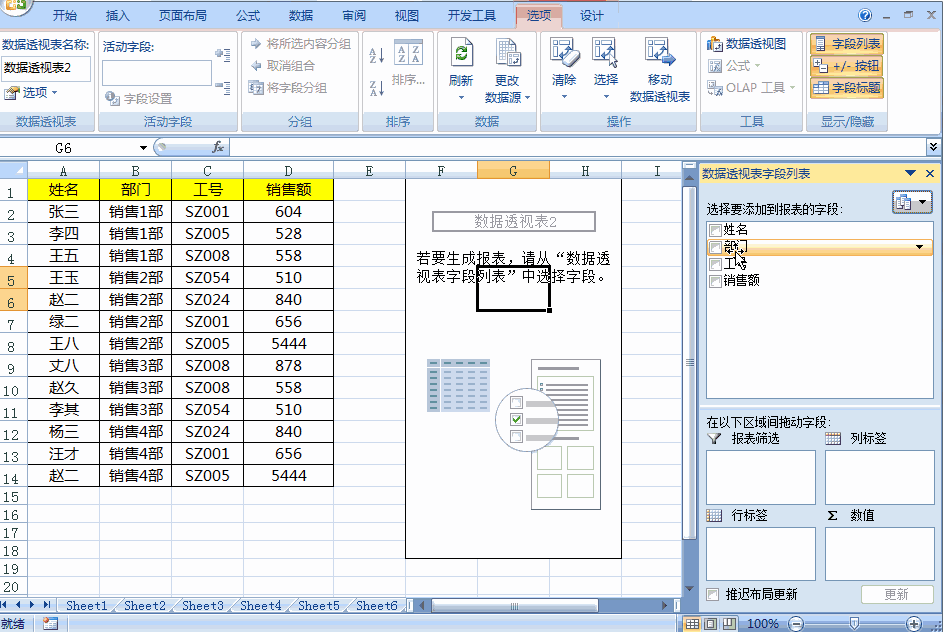The width and height of the screenshot is (943, 632).
Task: Click the sort ascending A-Z icon
Action: (376, 56)
